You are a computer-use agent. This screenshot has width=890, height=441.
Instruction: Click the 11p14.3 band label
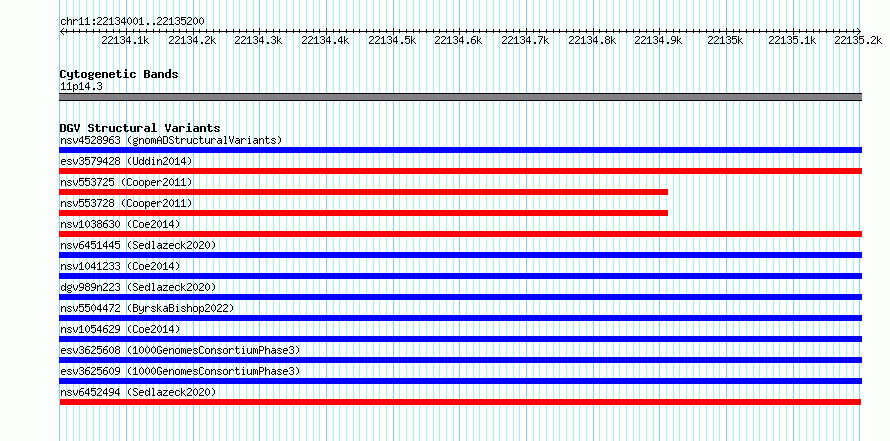81,86
